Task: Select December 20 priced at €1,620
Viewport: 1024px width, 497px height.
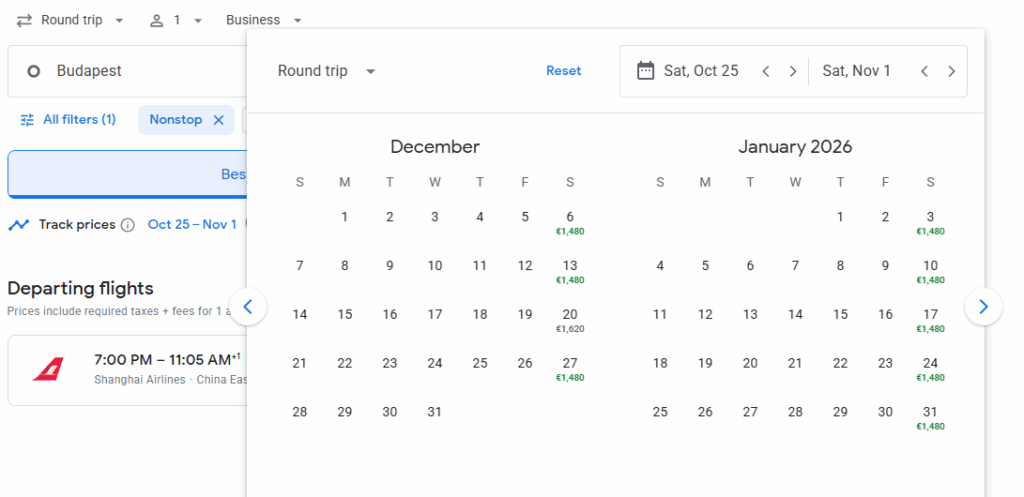Action: [570, 319]
